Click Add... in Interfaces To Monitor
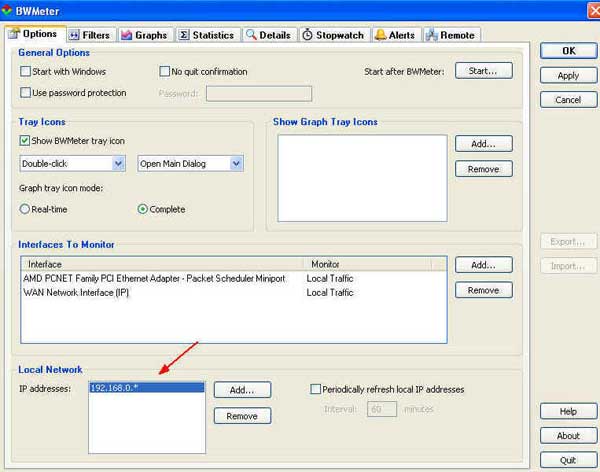Viewport: 600px width, 472px height. (x=484, y=265)
